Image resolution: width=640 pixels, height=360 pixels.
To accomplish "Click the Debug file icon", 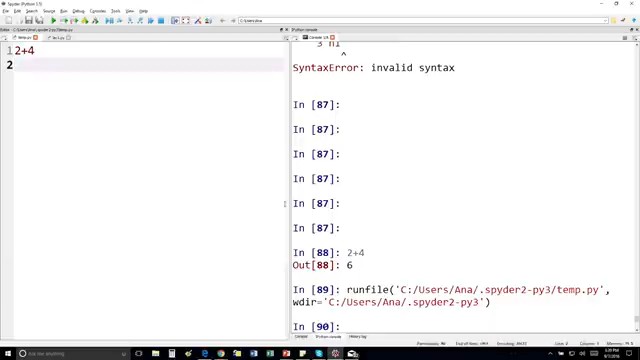I will tap(109, 20).
